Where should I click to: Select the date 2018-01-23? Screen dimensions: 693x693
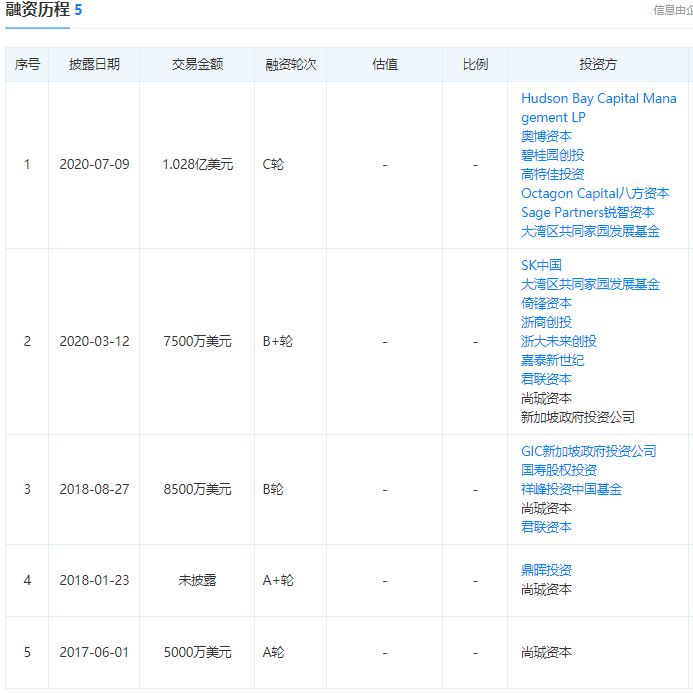pyautogui.click(x=94, y=580)
